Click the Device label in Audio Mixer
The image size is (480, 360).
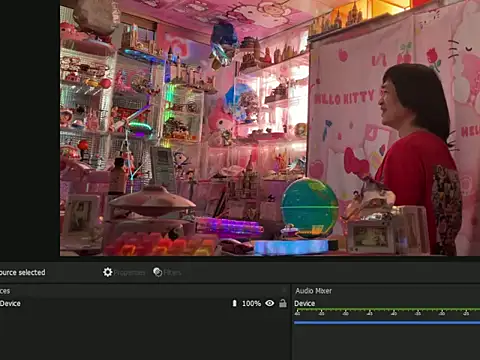coord(304,303)
